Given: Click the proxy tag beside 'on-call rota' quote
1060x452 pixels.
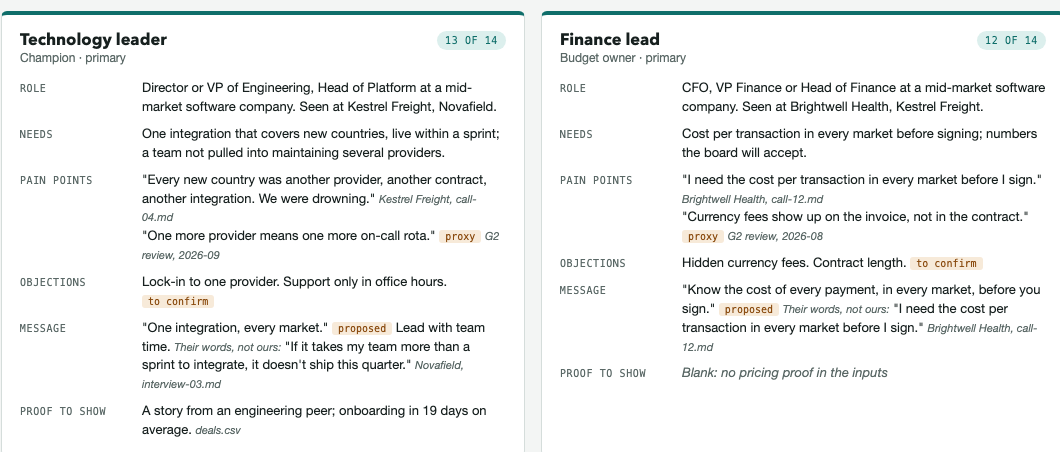Looking at the screenshot, I should 460,236.
